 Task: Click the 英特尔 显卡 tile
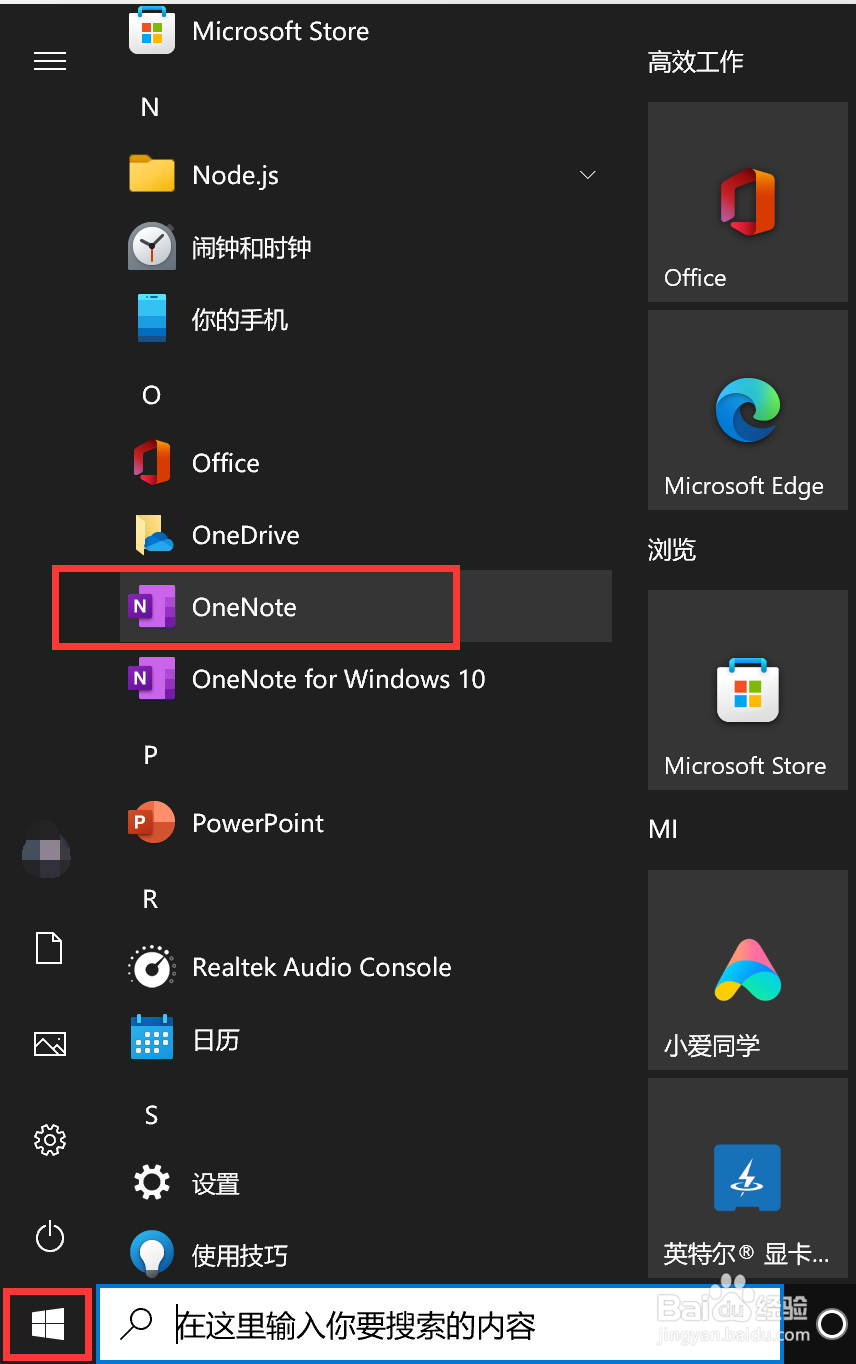pos(748,1177)
